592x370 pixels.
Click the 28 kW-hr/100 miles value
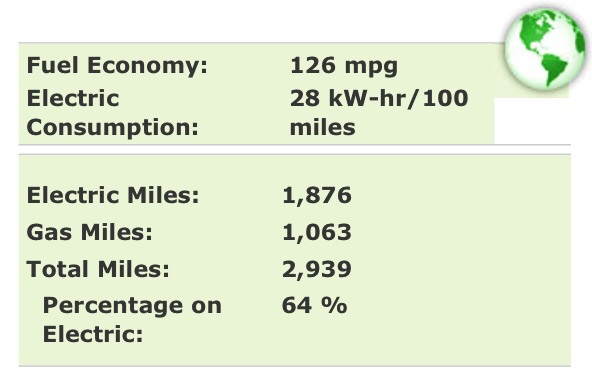click(379, 113)
